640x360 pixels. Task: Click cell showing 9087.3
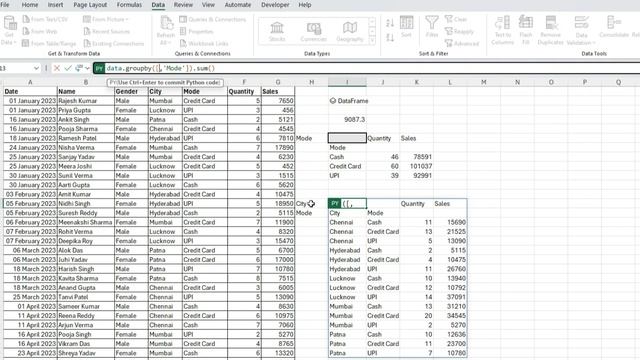pyautogui.click(x=347, y=120)
